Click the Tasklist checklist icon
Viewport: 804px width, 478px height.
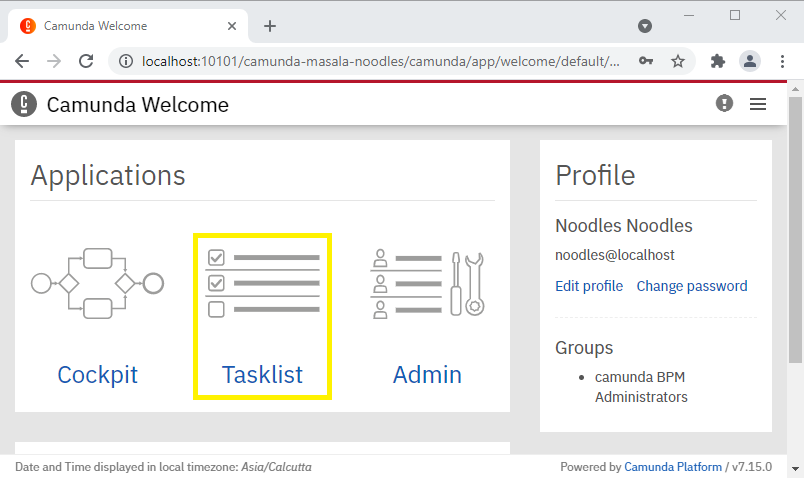(262, 283)
